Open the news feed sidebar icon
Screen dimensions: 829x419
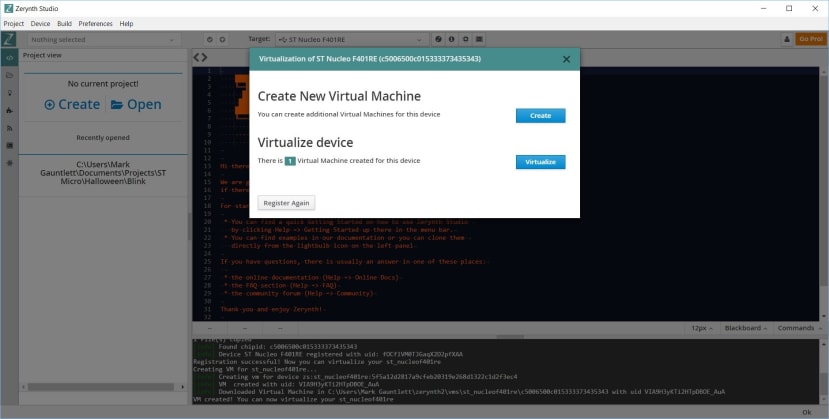tap(9, 128)
